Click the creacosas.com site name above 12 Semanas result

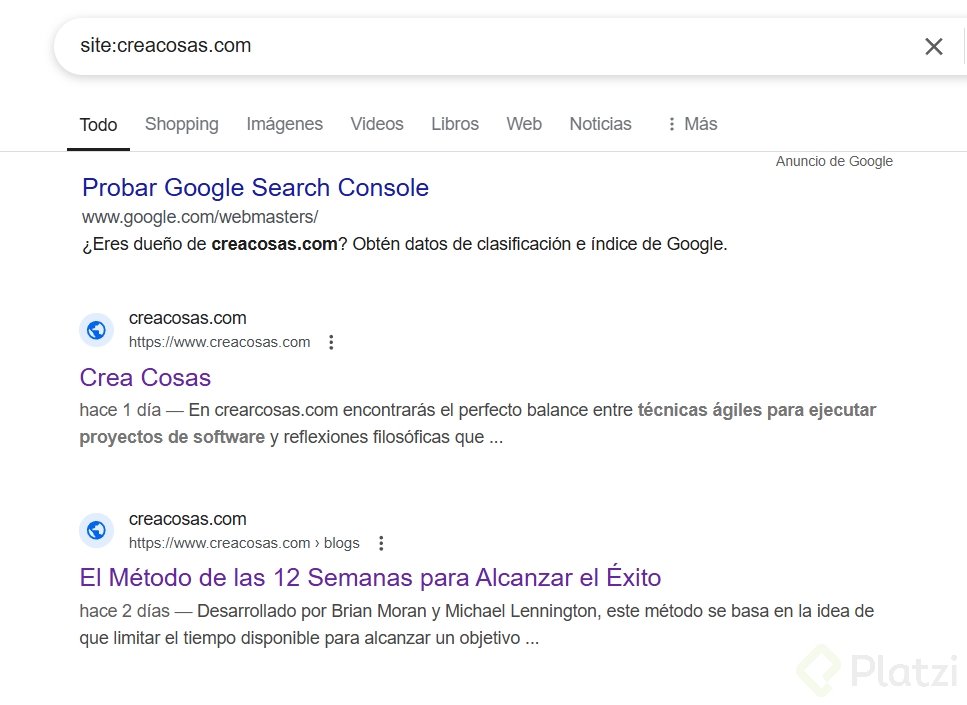pyautogui.click(x=187, y=519)
